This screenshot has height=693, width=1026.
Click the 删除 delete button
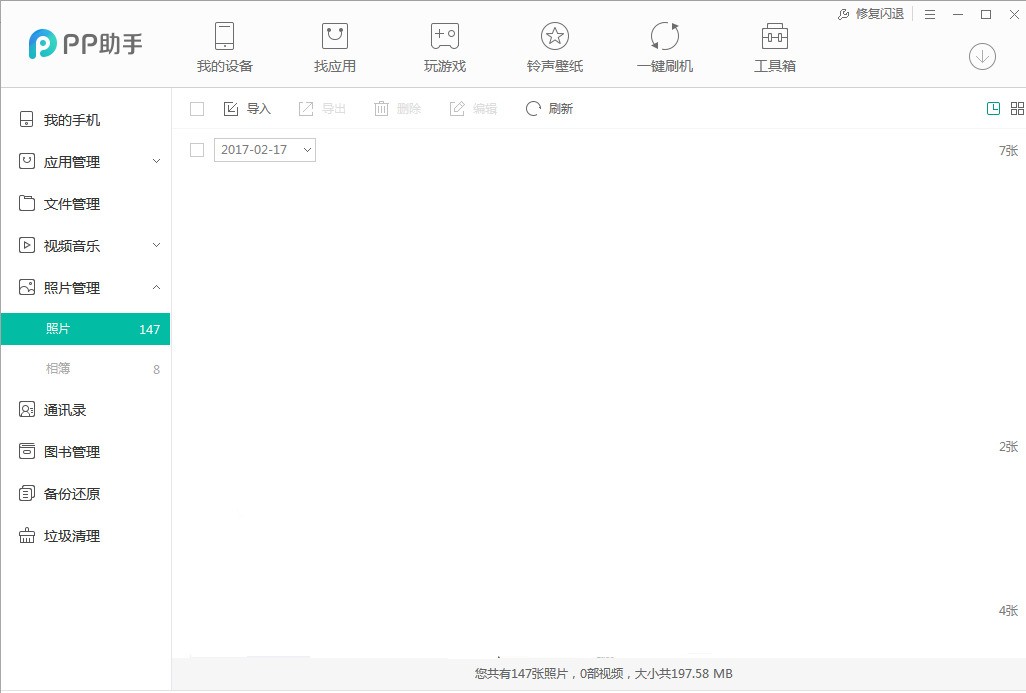click(x=397, y=109)
